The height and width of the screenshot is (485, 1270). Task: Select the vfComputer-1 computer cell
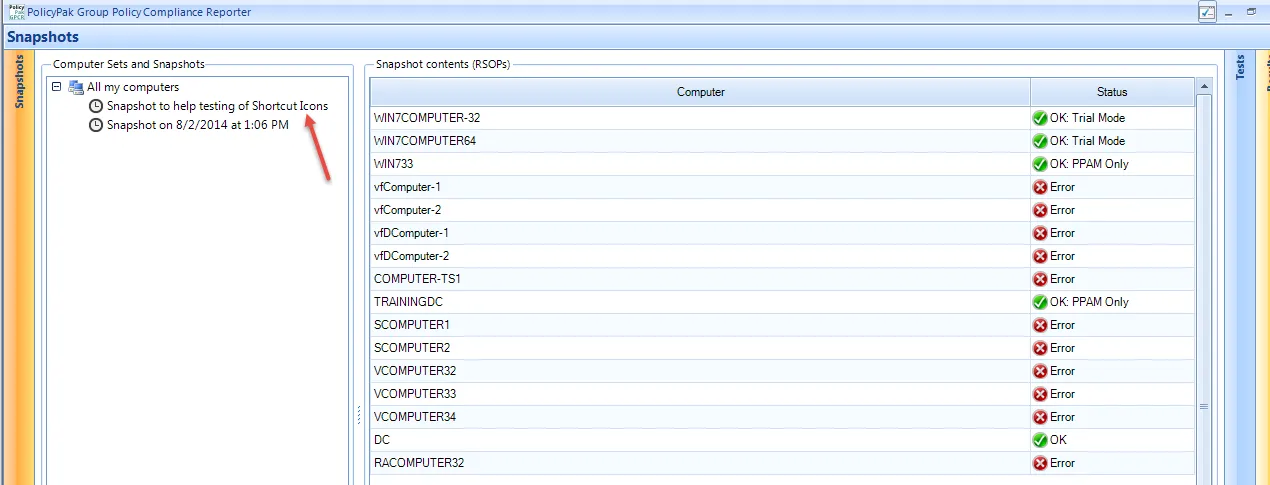(x=700, y=187)
